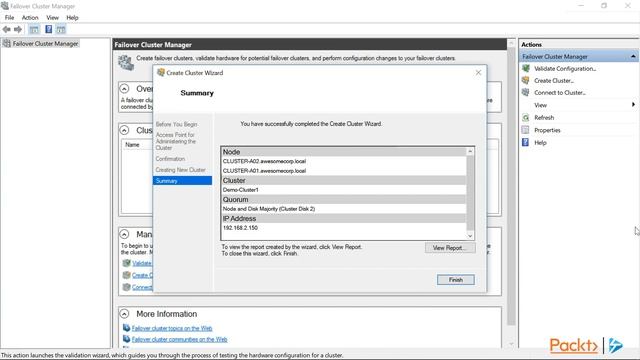Viewport: 640px width, 360px height.
Task: Open the Action menu
Action: click(30, 18)
